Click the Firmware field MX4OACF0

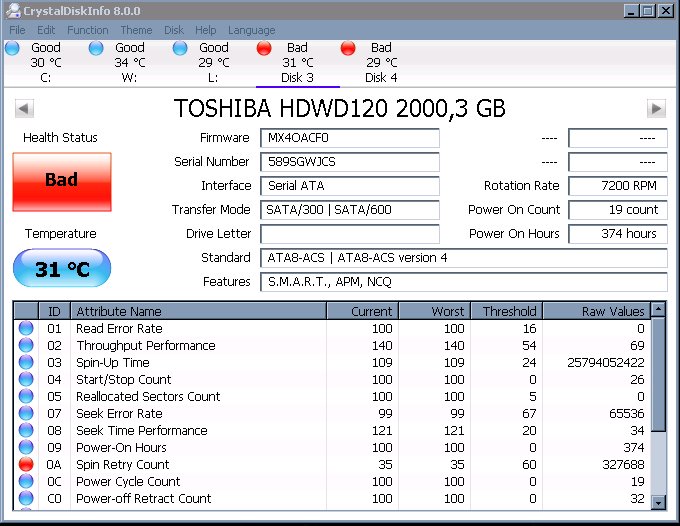350,138
